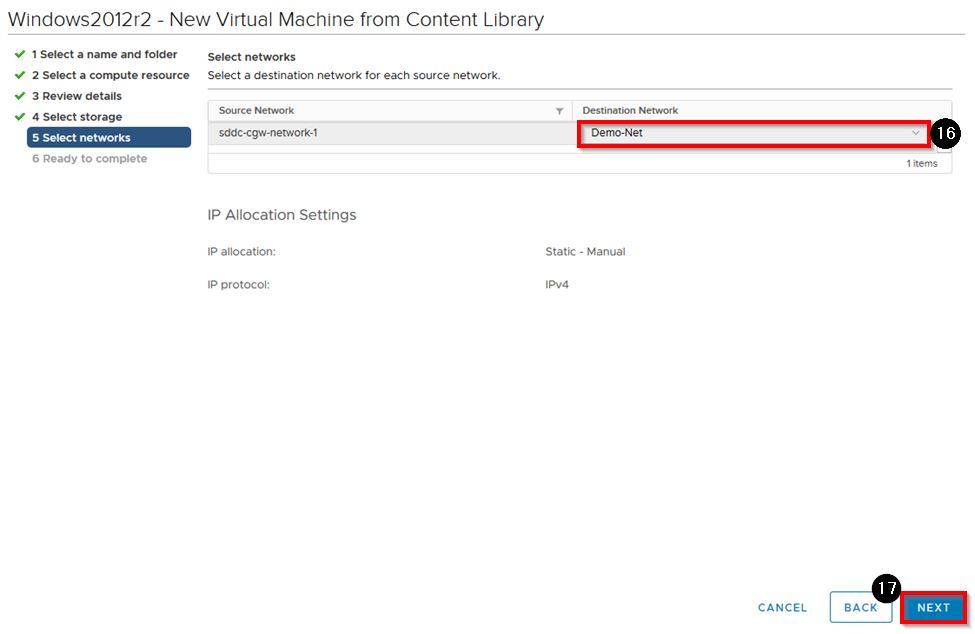Click the green checkmark beside Review details
The image size is (975, 634).
(20, 96)
